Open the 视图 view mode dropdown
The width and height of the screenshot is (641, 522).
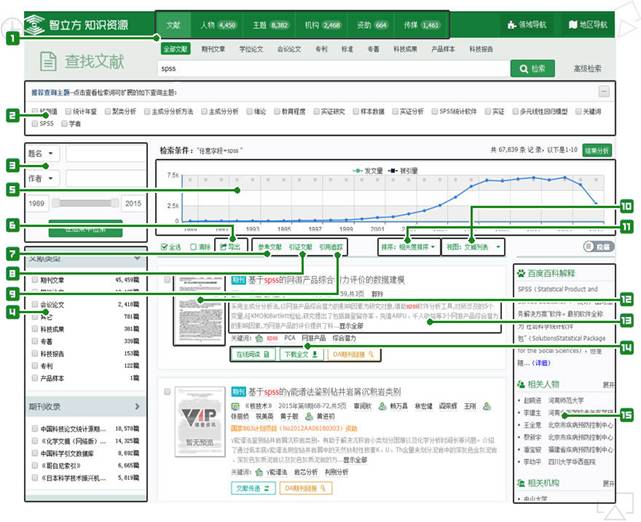474,244
